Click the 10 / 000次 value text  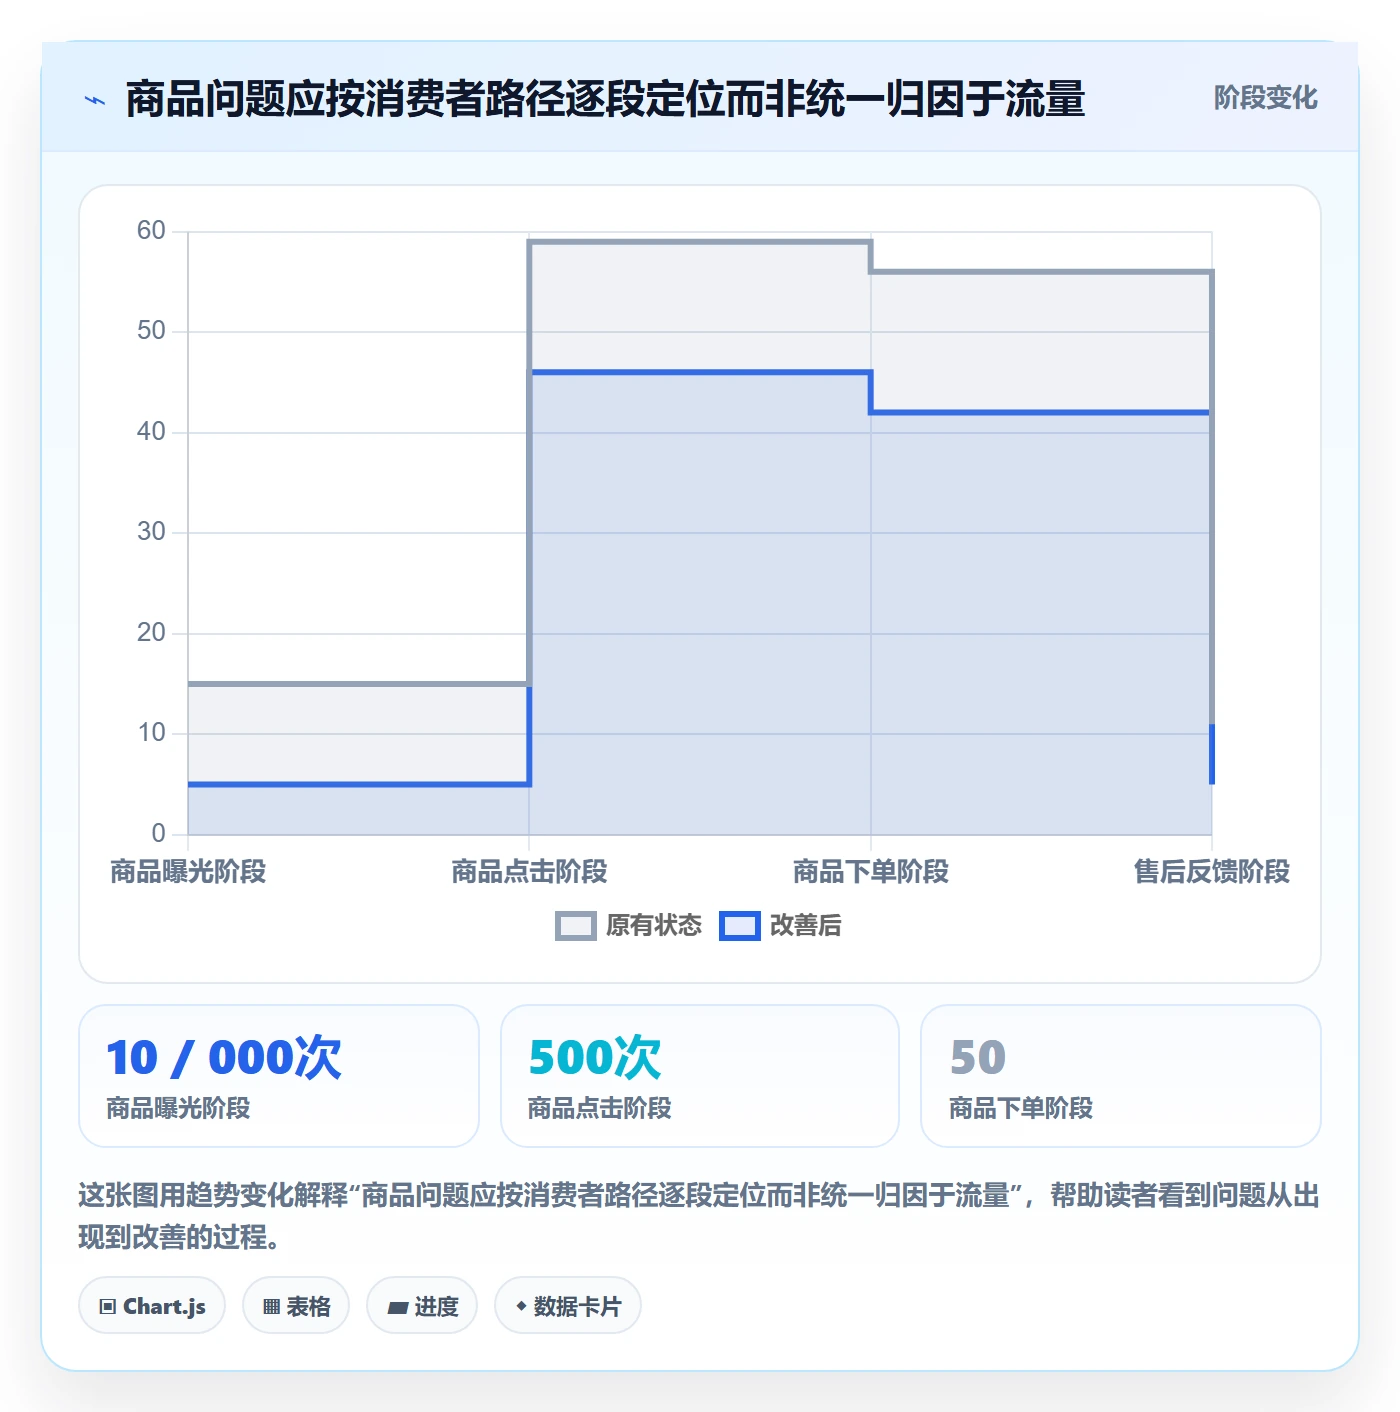tap(224, 1058)
